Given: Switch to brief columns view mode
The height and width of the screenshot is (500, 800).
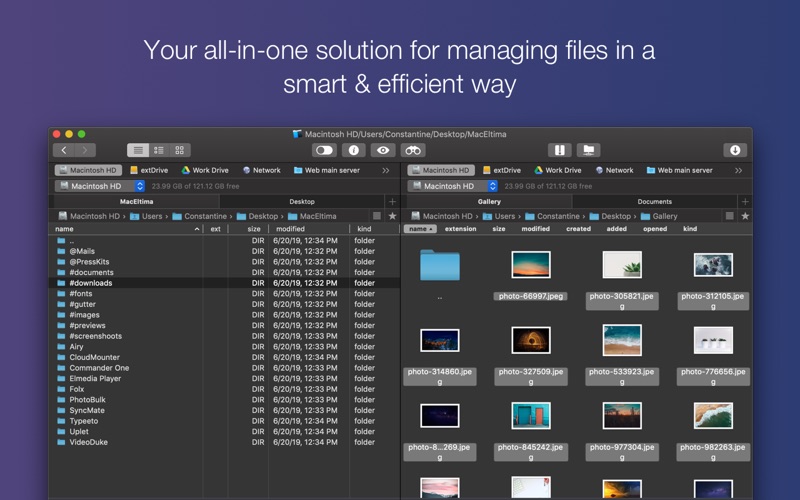Looking at the screenshot, I should pos(159,150).
